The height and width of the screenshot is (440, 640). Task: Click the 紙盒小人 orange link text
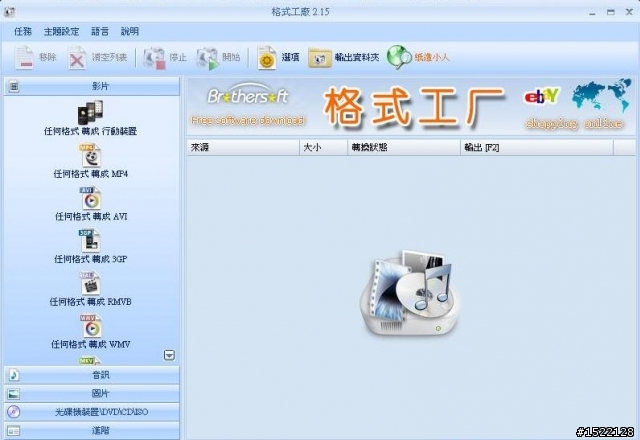click(x=432, y=57)
